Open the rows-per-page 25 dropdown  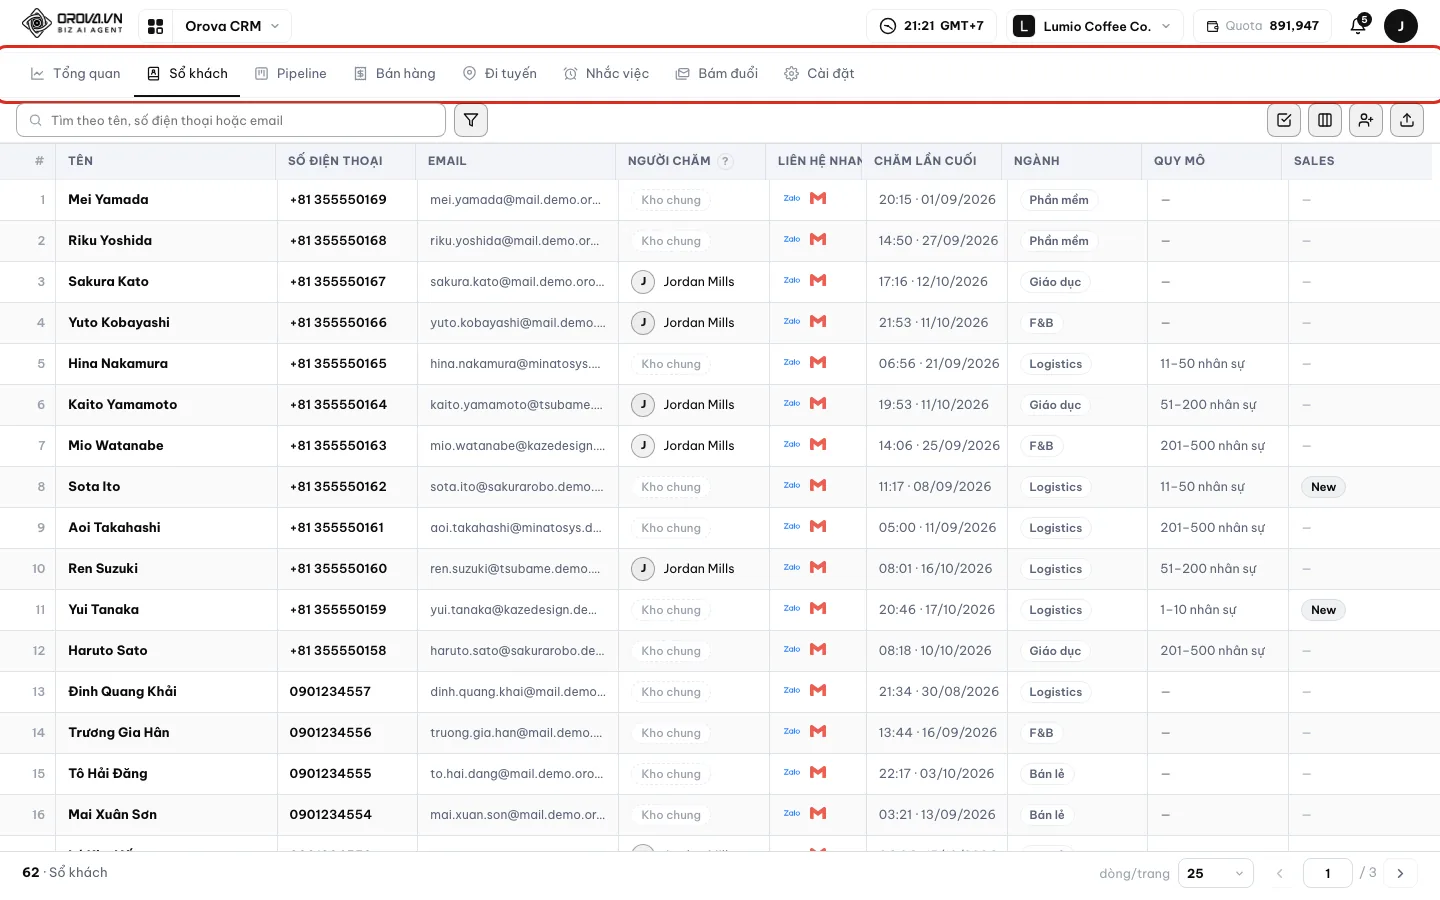[x=1216, y=873]
